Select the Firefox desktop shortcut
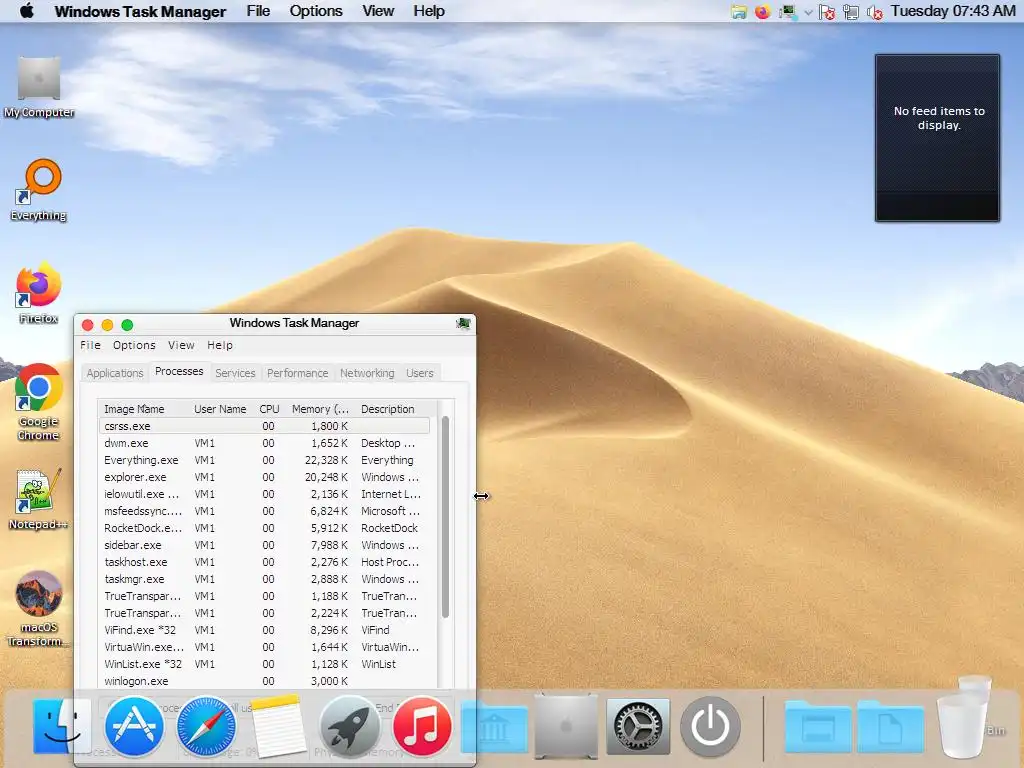1024x768 pixels. pos(39,293)
